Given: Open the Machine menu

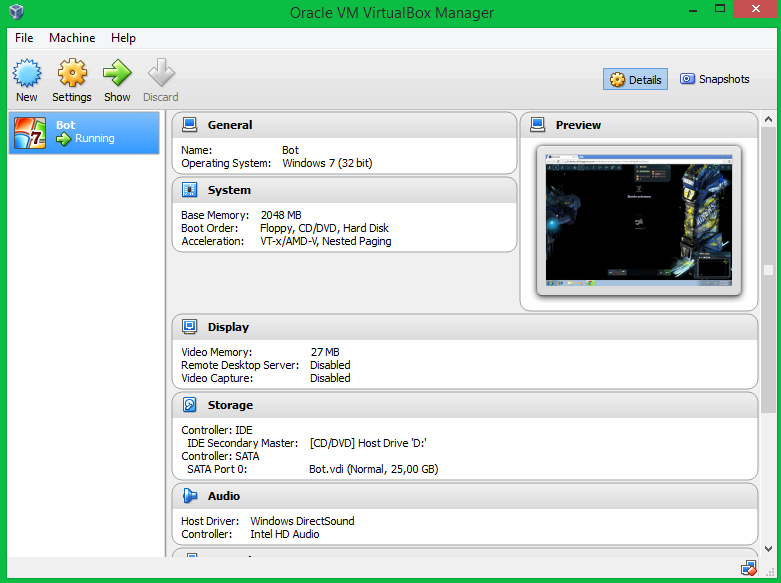Looking at the screenshot, I should coord(72,38).
